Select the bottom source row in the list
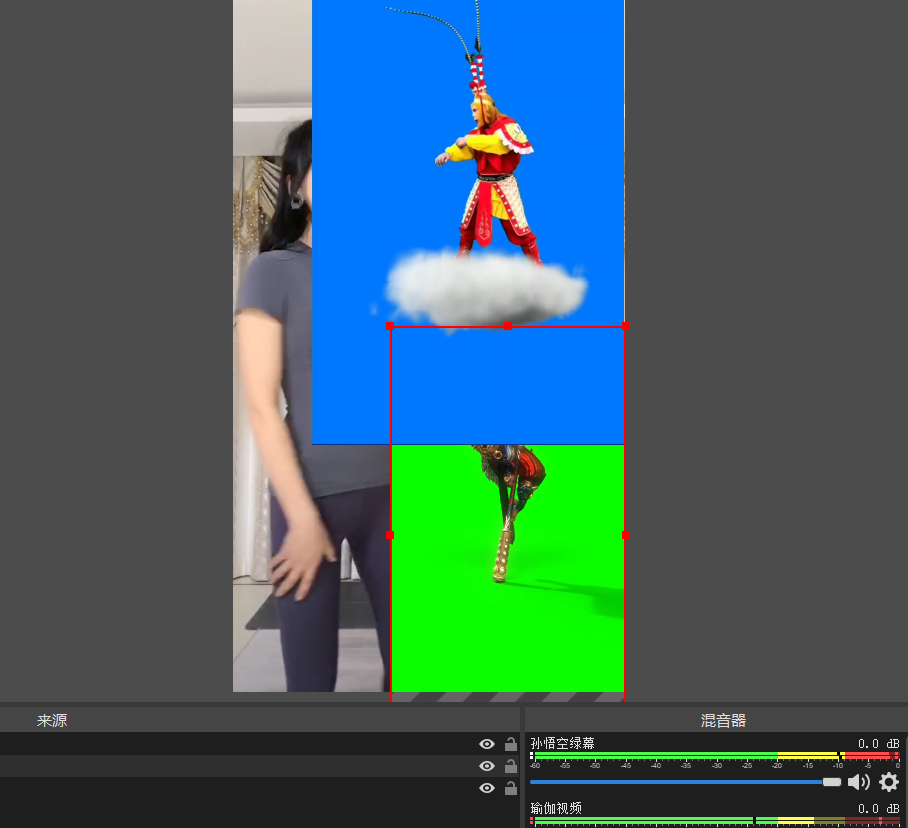The width and height of the screenshot is (908, 828). point(260,787)
